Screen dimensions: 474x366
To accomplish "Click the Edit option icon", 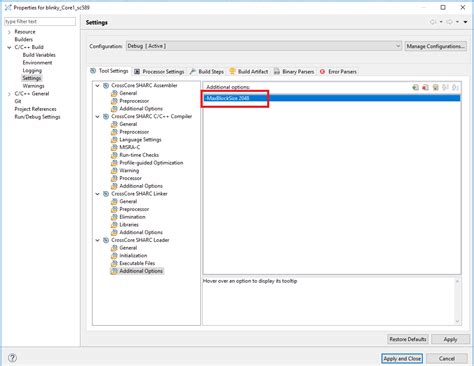I will tap(435, 87).
